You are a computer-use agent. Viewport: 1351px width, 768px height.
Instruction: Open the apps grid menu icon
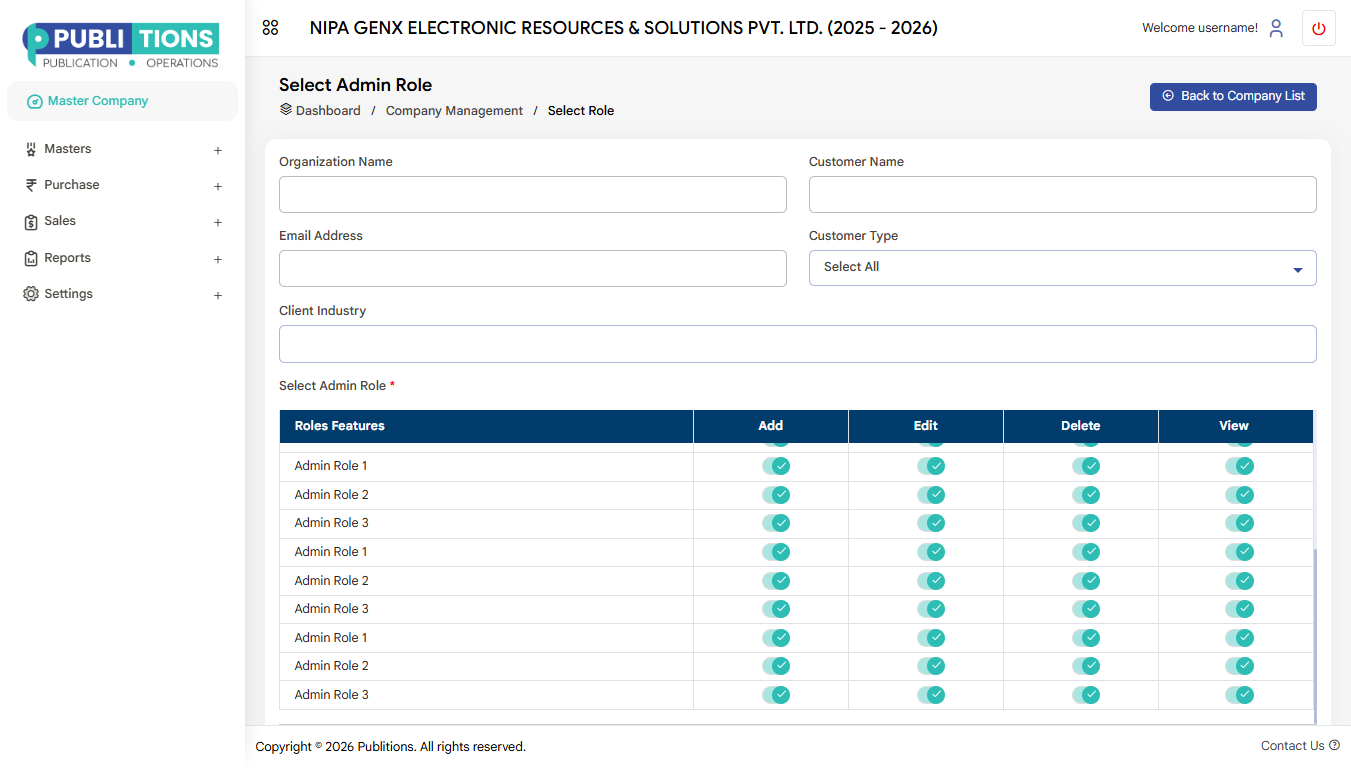tap(270, 28)
